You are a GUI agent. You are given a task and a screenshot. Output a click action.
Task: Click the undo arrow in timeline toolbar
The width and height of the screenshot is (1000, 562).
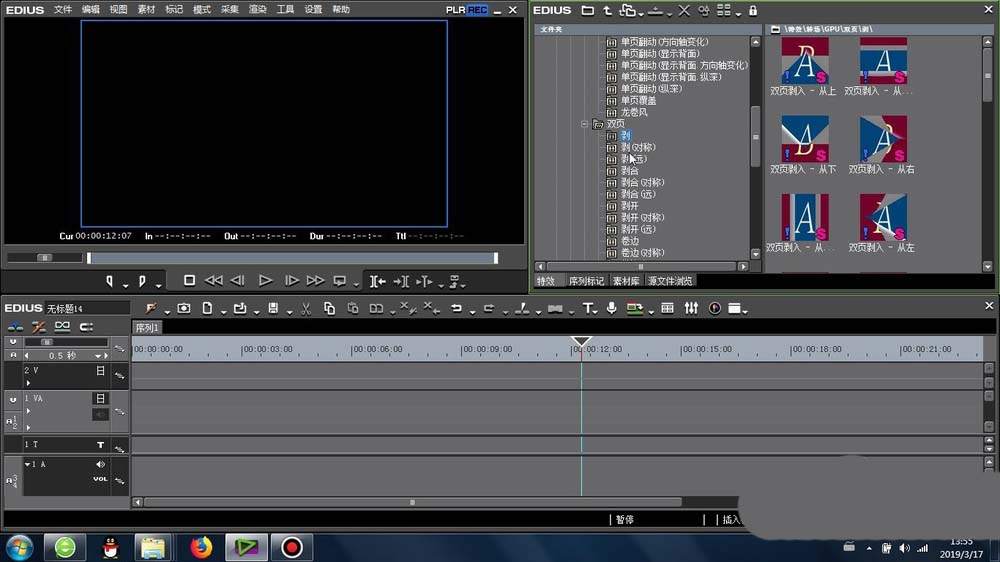pyautogui.click(x=457, y=308)
